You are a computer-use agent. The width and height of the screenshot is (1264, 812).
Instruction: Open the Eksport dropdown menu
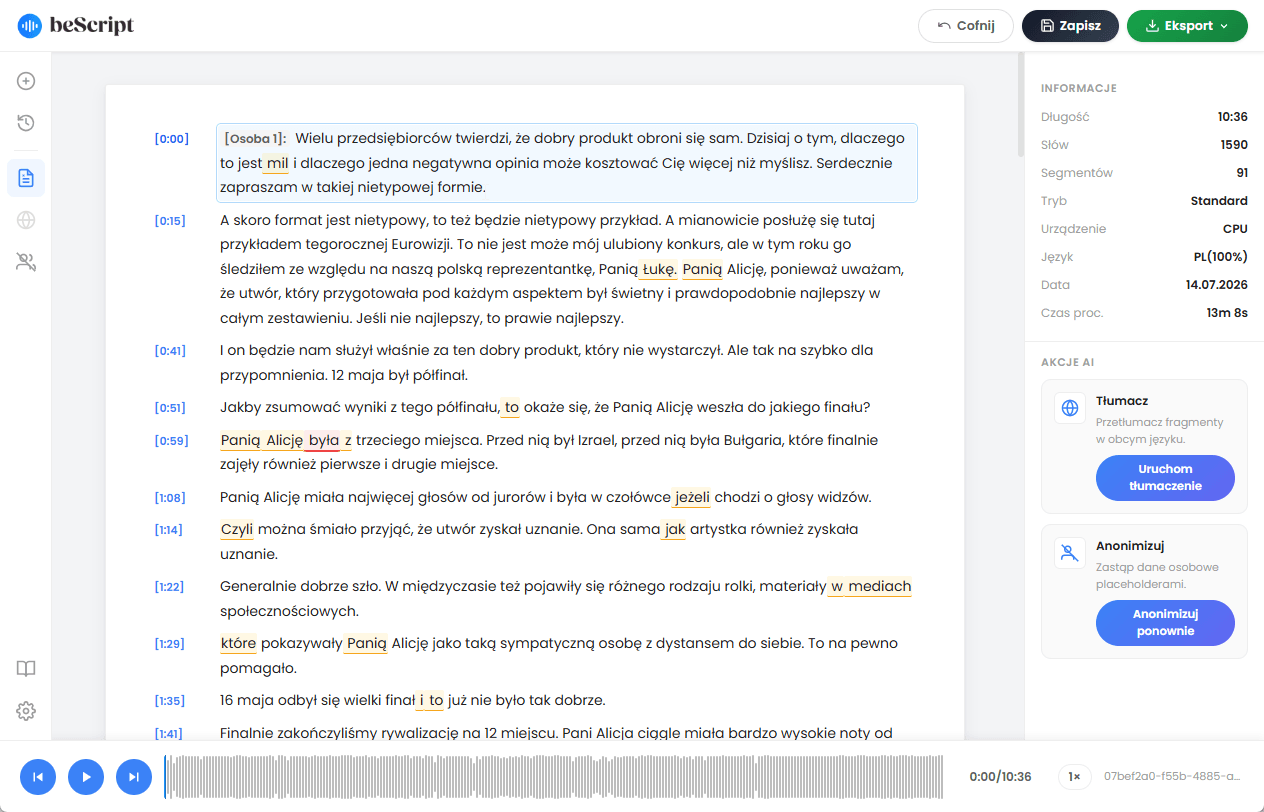1187,26
